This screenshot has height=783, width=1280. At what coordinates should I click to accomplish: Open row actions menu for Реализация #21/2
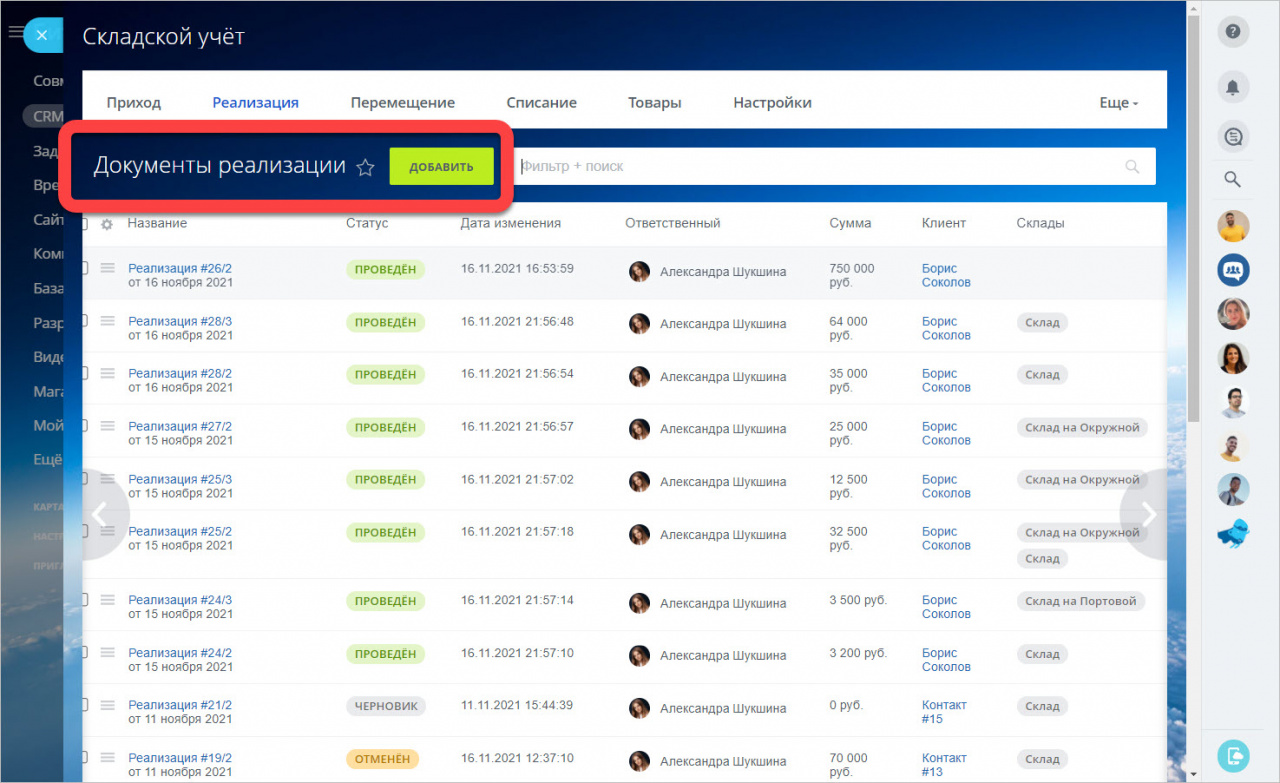(108, 705)
